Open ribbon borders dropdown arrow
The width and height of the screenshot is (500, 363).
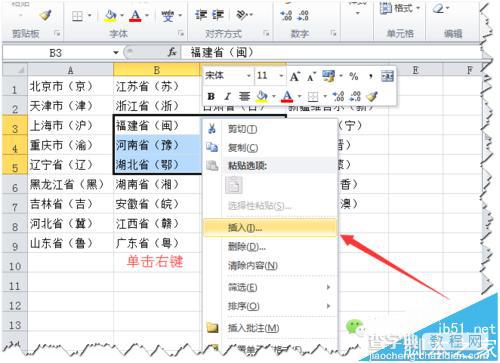(x=89, y=15)
